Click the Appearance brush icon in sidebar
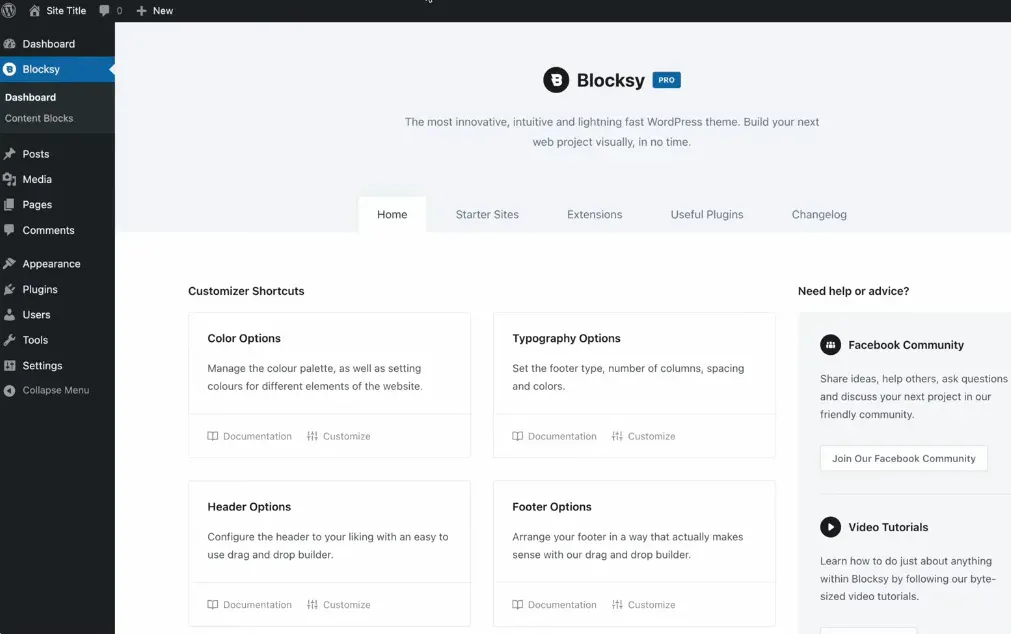Screen dimensions: 1011x634 coord(10,264)
